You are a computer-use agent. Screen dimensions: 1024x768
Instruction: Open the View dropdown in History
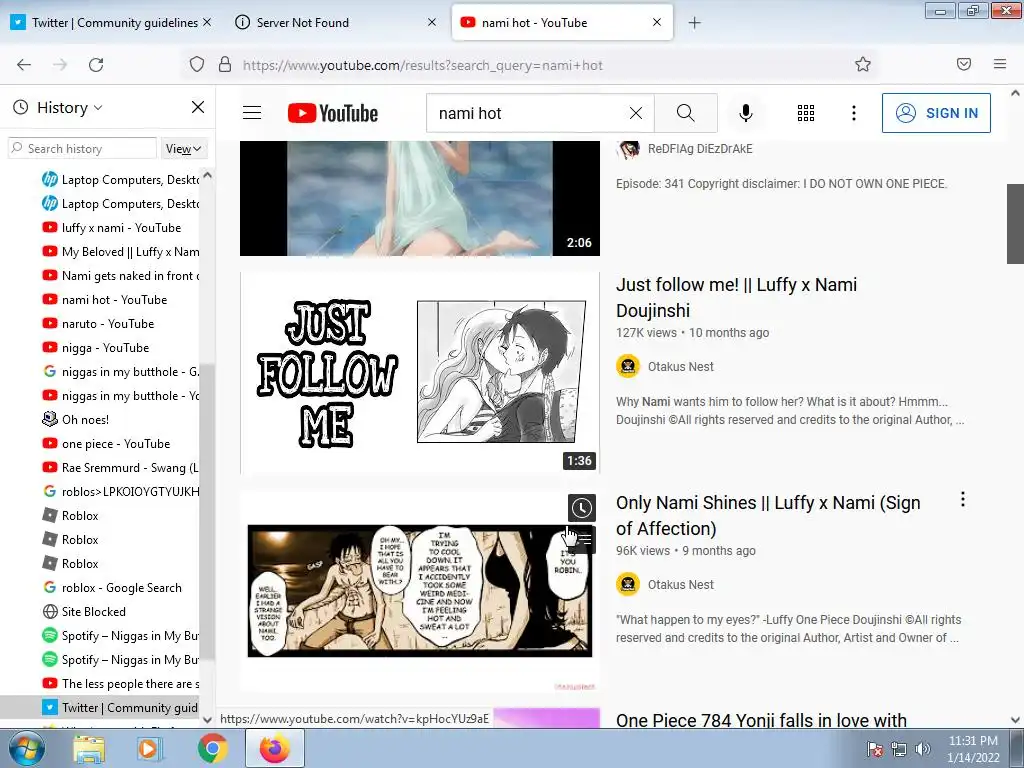(184, 149)
